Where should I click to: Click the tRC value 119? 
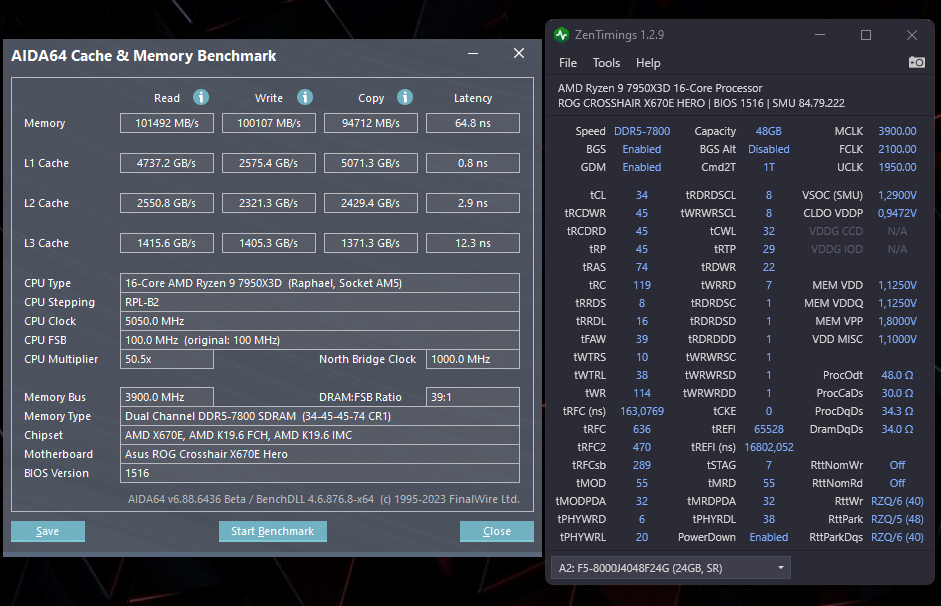(642, 285)
